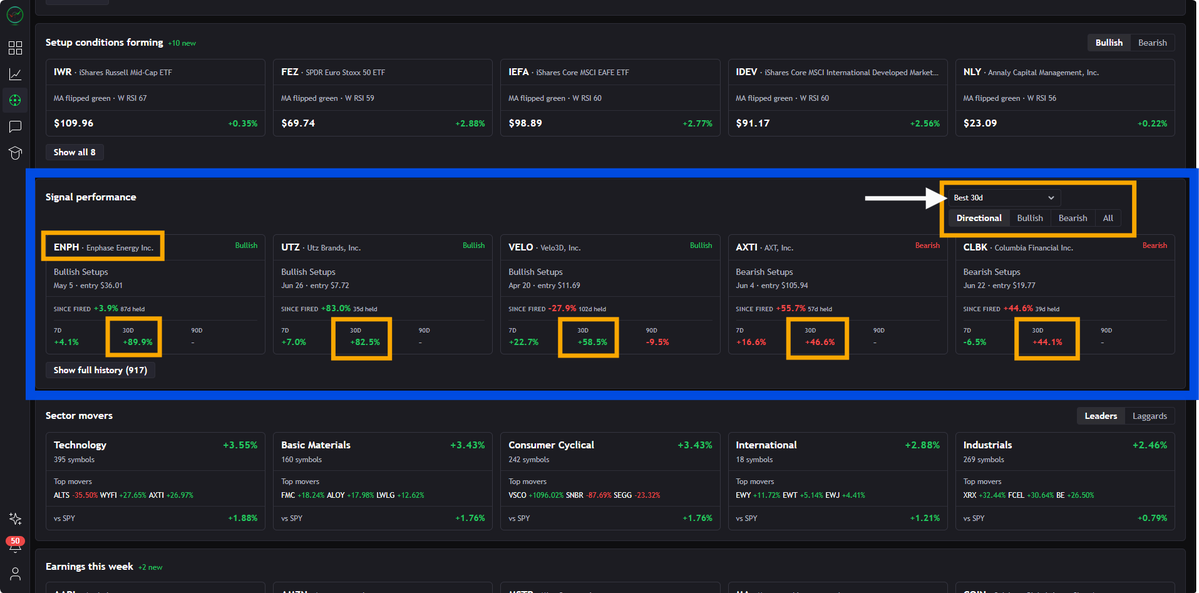
Task: Click the sparkles AI icon in sidebar
Action: [15, 519]
